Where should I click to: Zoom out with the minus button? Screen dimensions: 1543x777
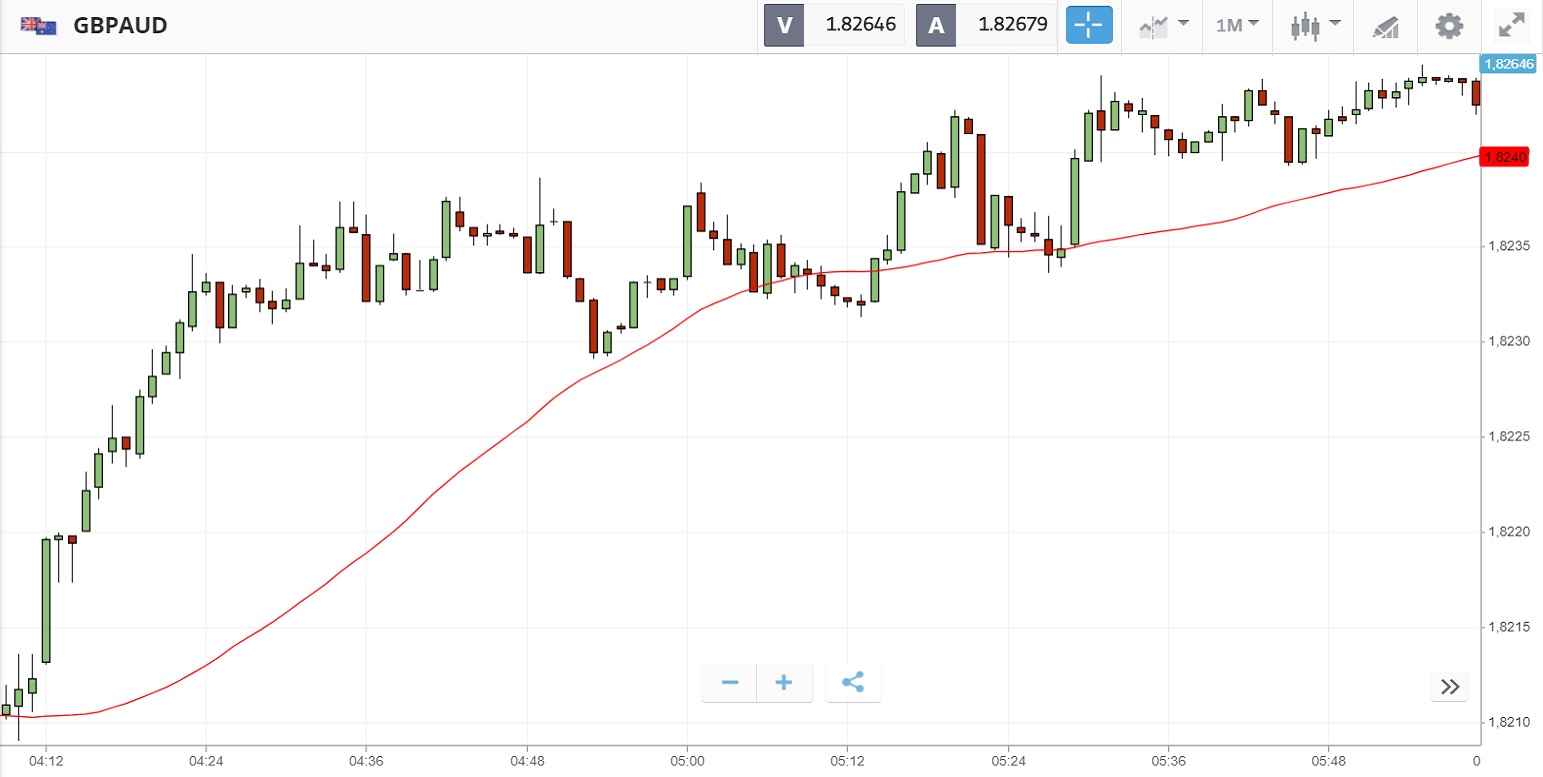pos(730,683)
